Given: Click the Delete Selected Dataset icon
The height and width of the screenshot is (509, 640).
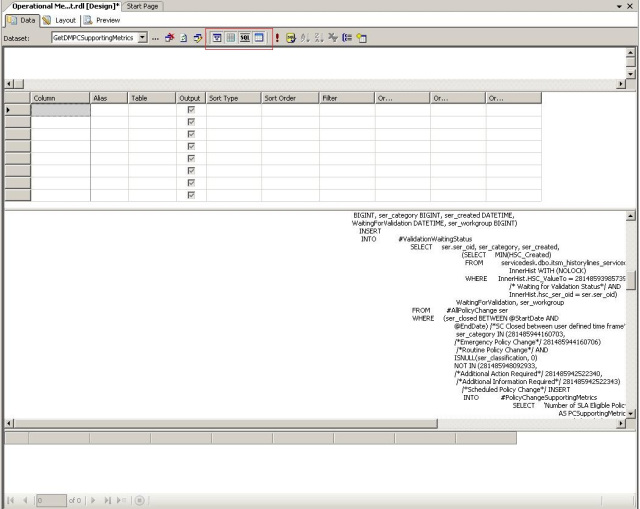Looking at the screenshot, I should tap(169, 38).
